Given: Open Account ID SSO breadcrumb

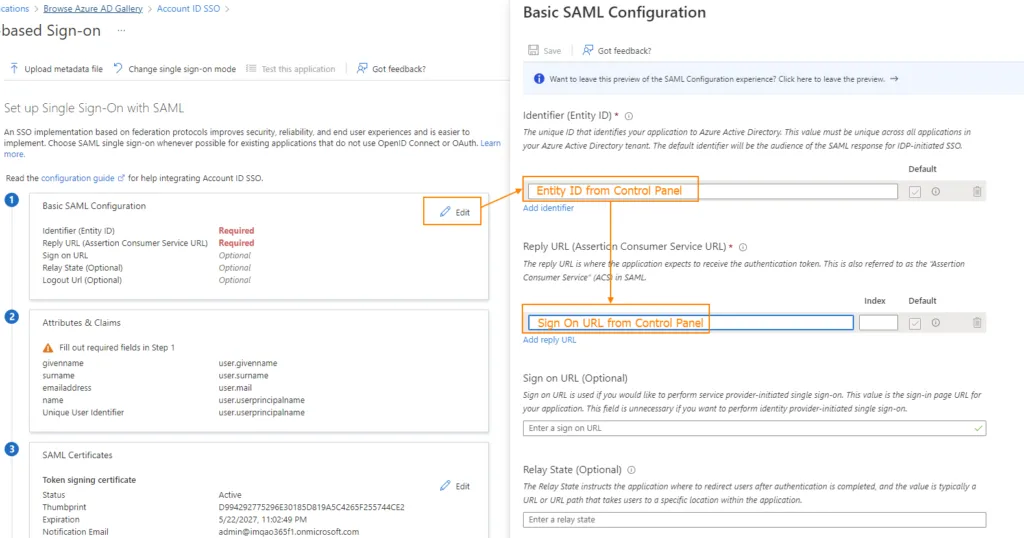Looking at the screenshot, I should 188,8.
